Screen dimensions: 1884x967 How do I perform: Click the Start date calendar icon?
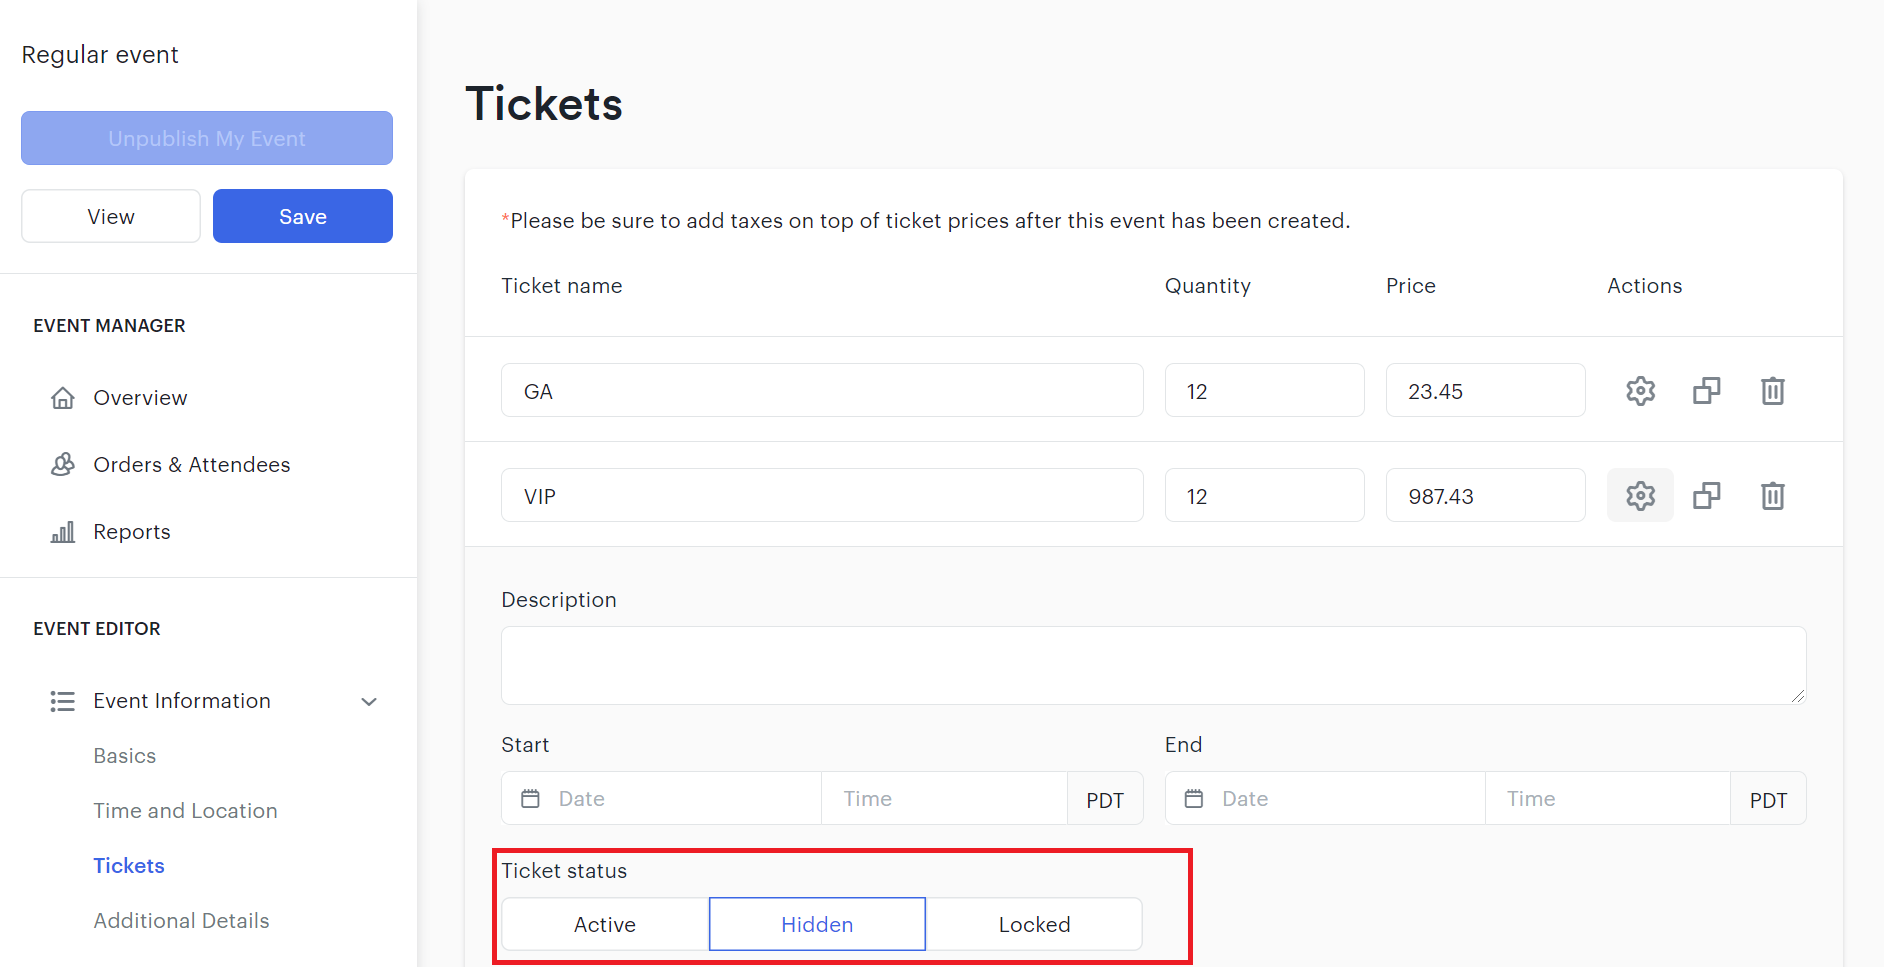click(531, 799)
